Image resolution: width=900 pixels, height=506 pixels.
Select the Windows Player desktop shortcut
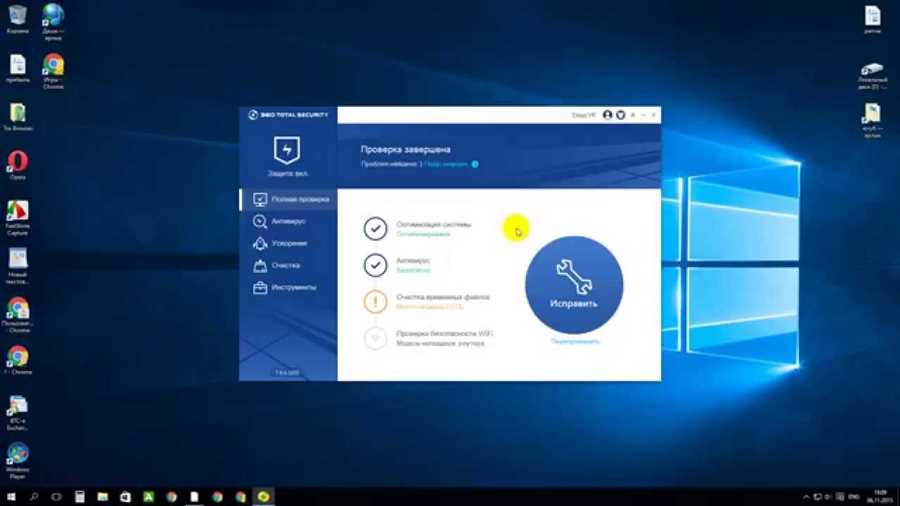click(17, 460)
